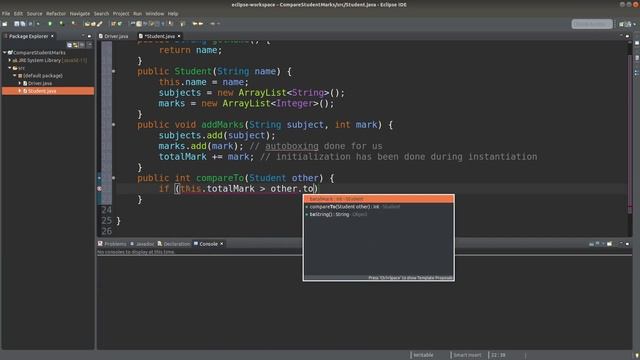The image size is (640, 360).
Task: Collapse the CompareStudentMarks project node
Action: point(4,53)
